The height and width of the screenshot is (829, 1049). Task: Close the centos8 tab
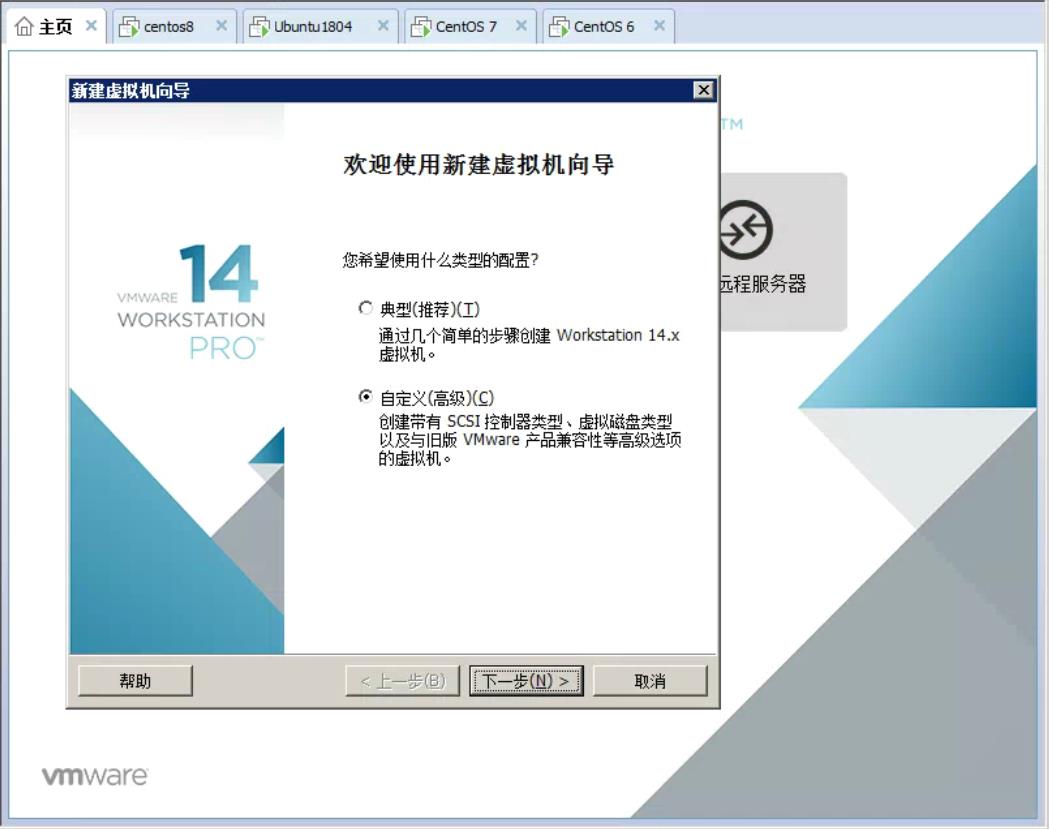(x=221, y=25)
